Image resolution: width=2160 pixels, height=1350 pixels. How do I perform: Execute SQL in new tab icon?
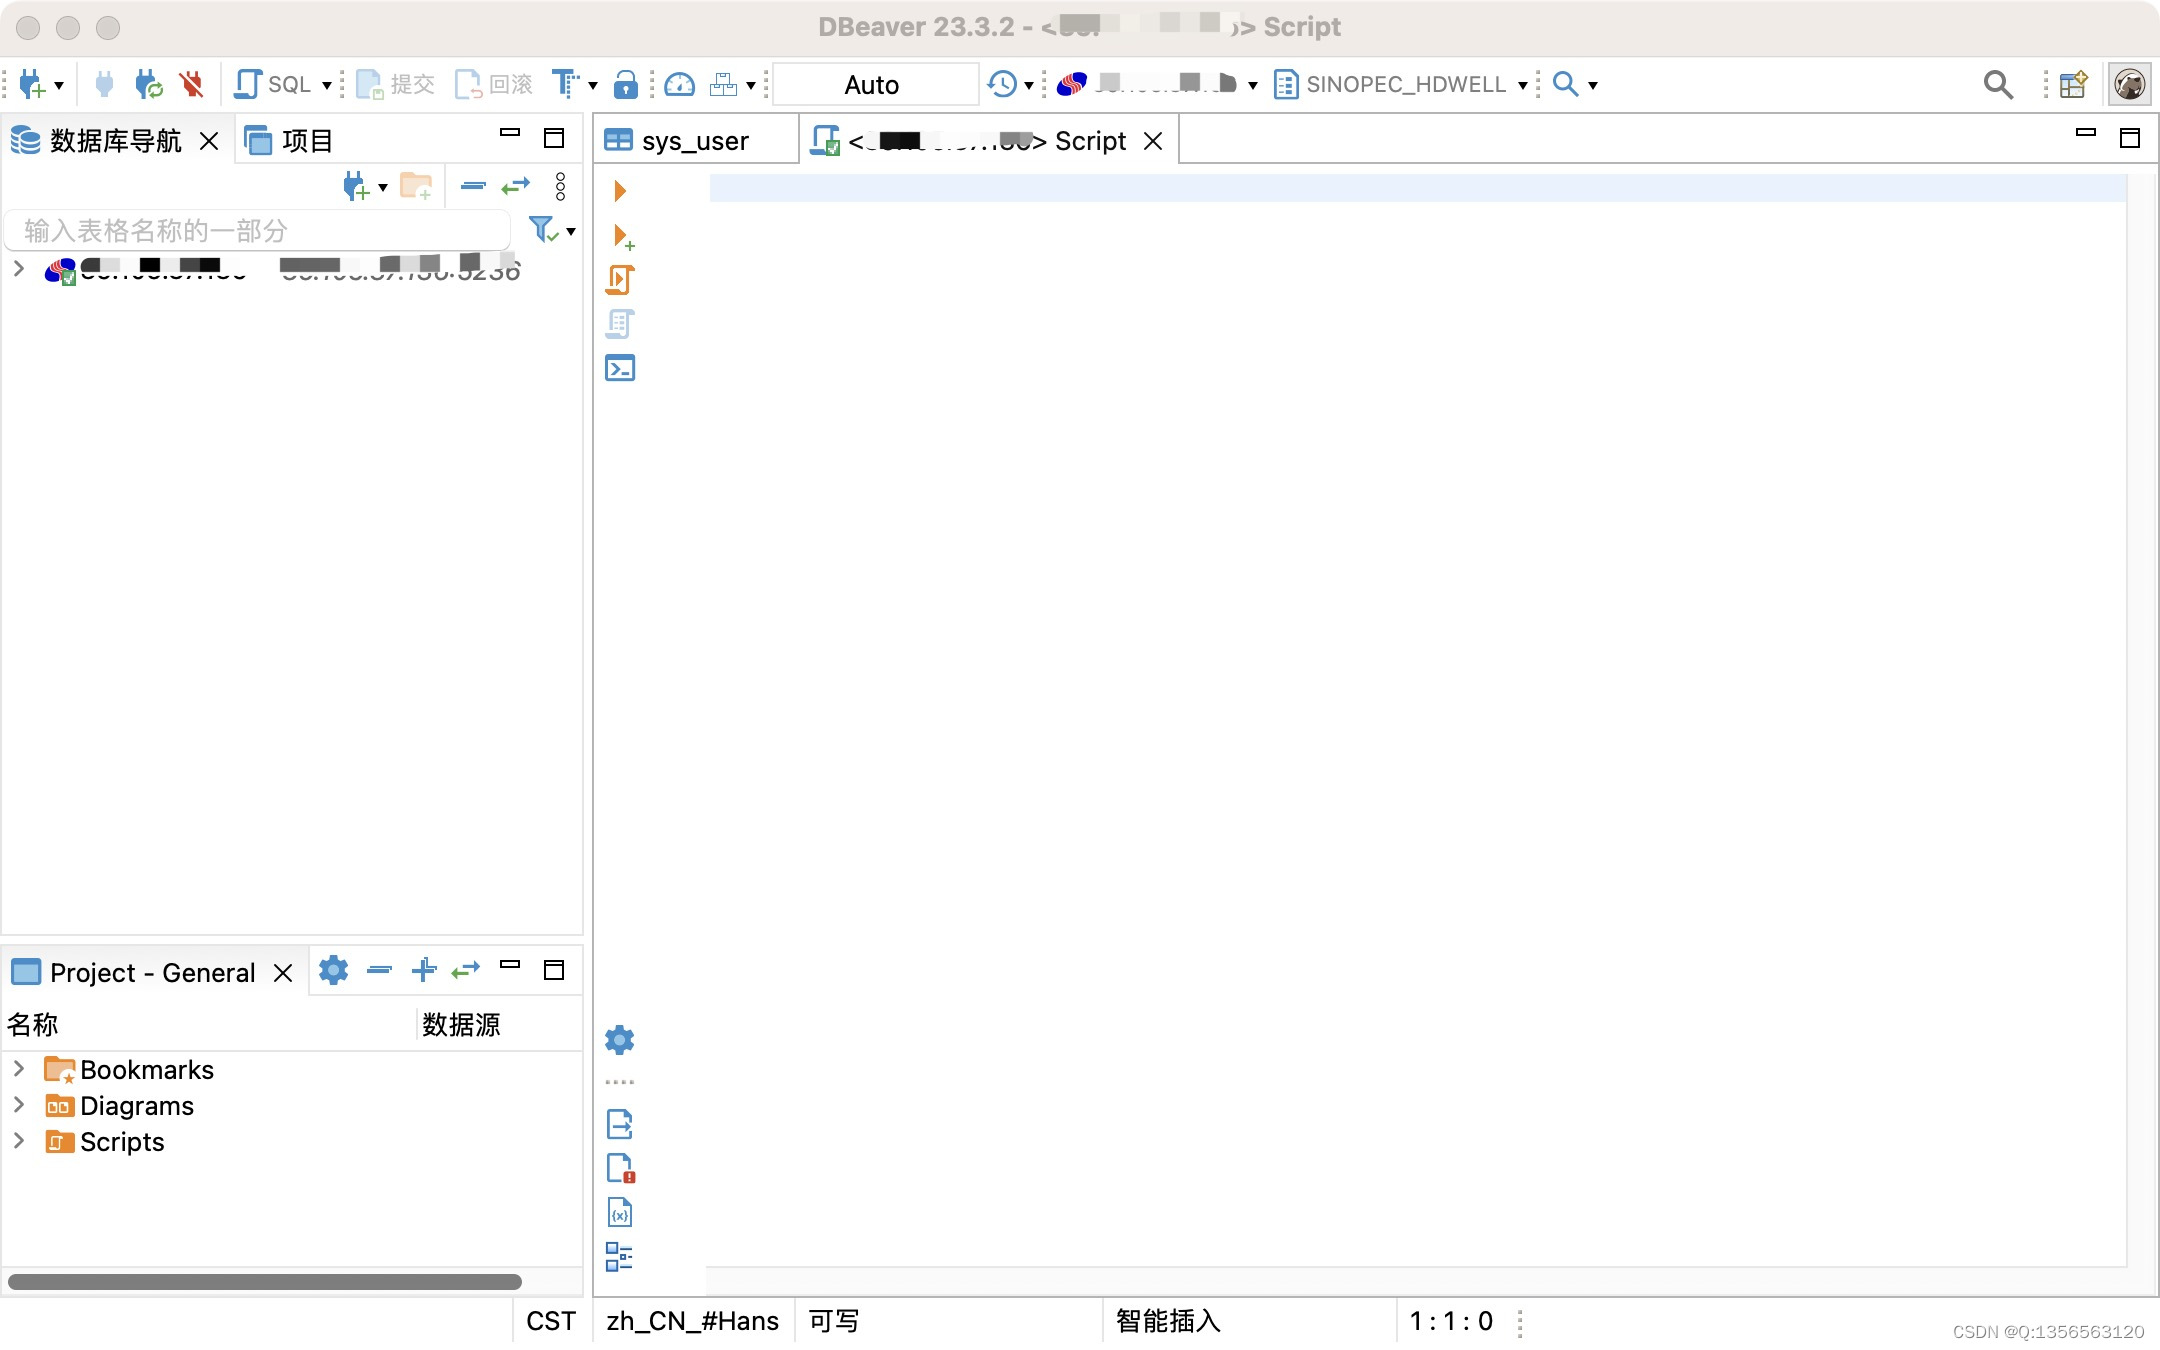(621, 237)
